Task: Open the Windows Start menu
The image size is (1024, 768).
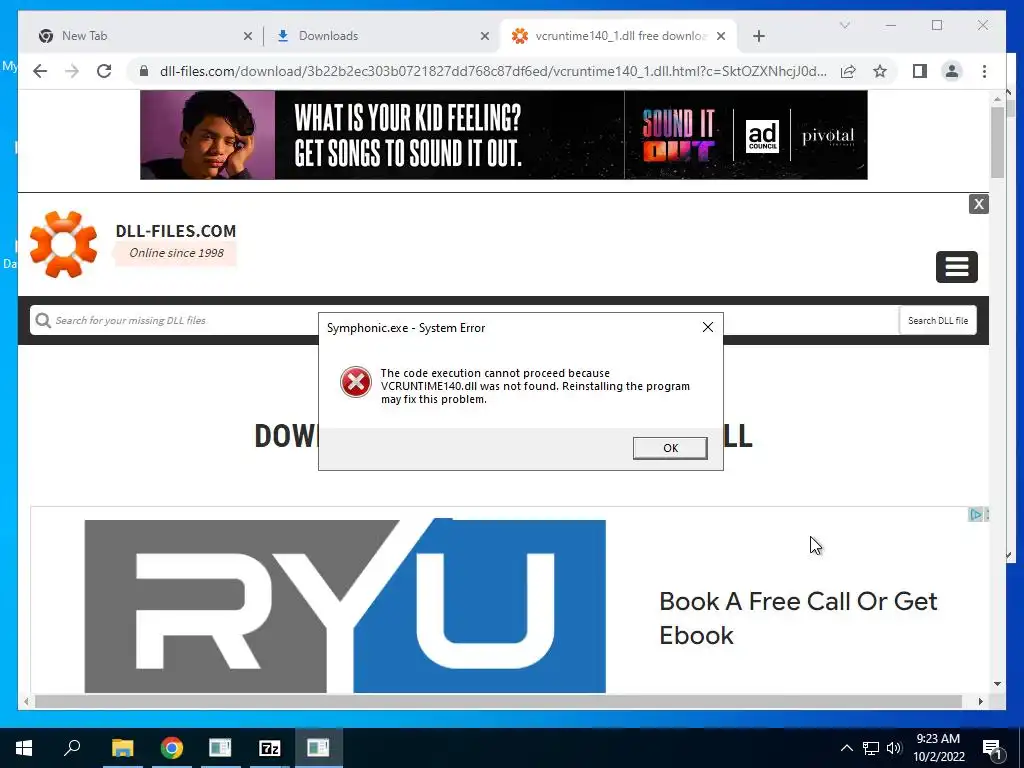Action: 24,748
